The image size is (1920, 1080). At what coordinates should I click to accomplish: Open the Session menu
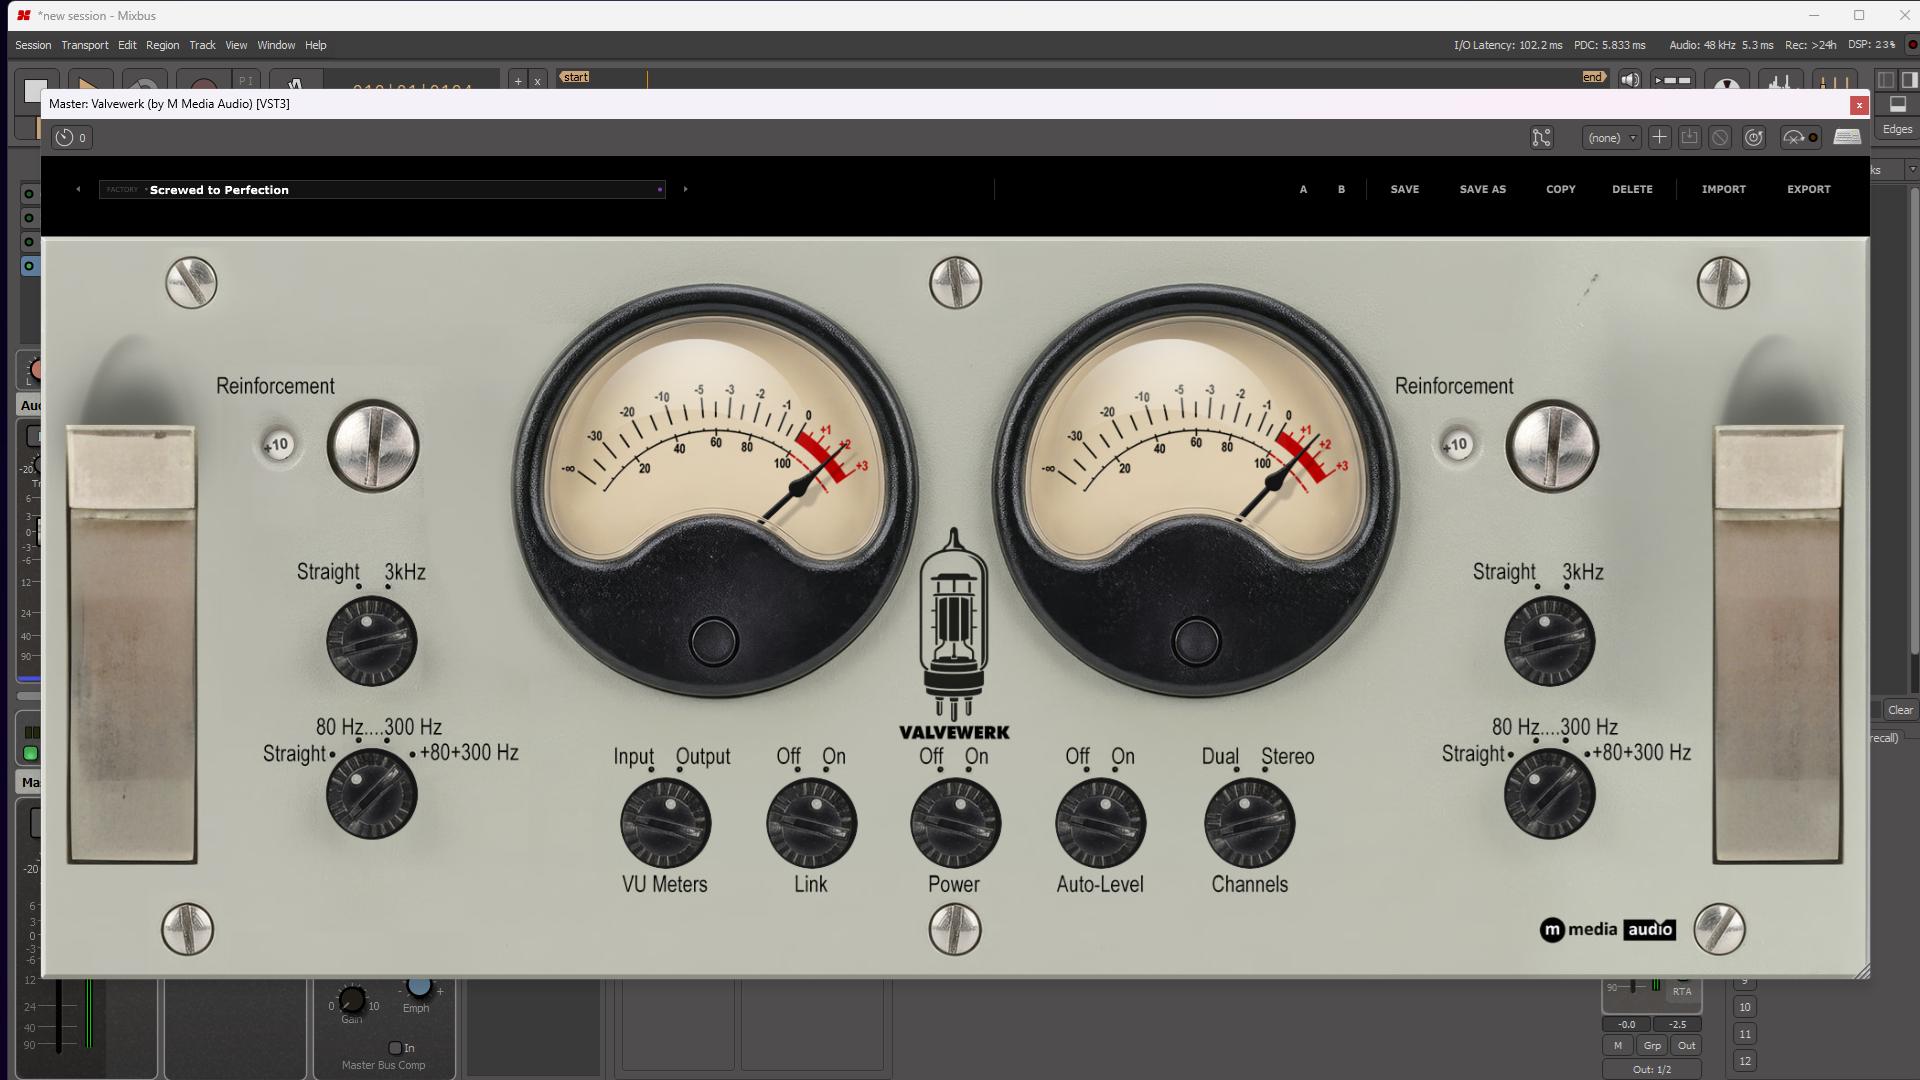33,45
